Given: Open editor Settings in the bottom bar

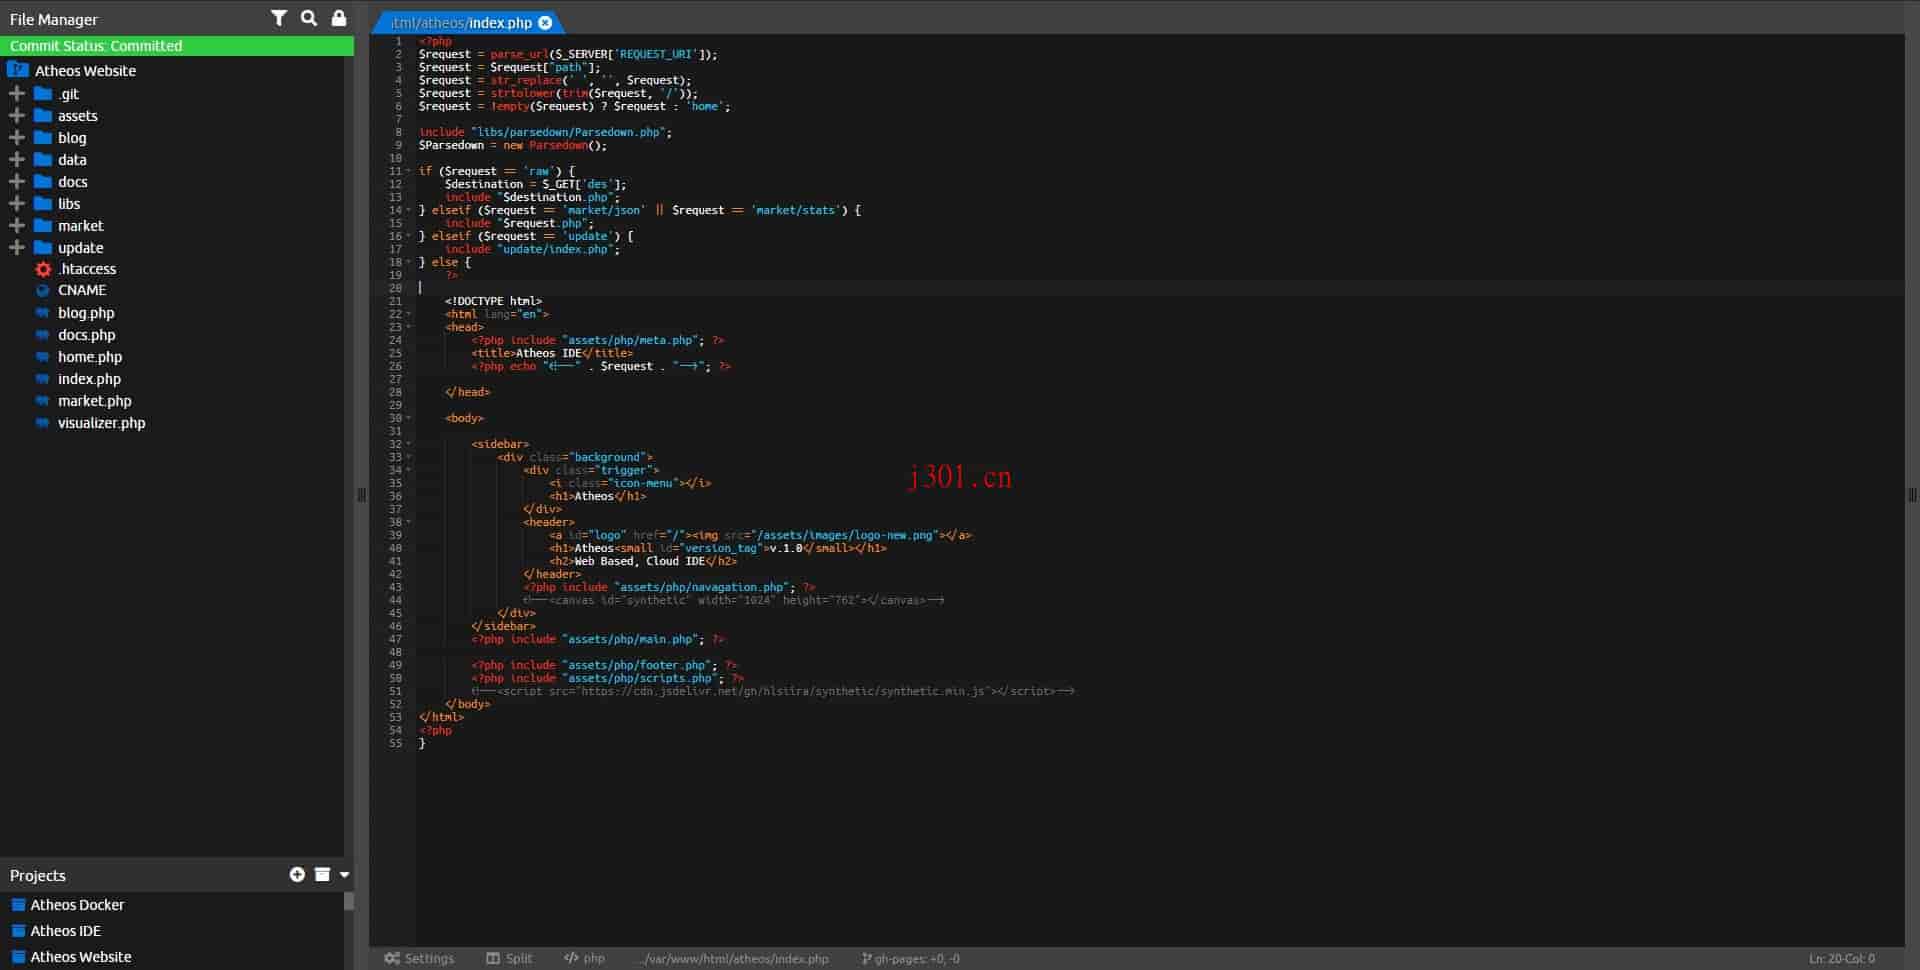Looking at the screenshot, I should 419,959.
